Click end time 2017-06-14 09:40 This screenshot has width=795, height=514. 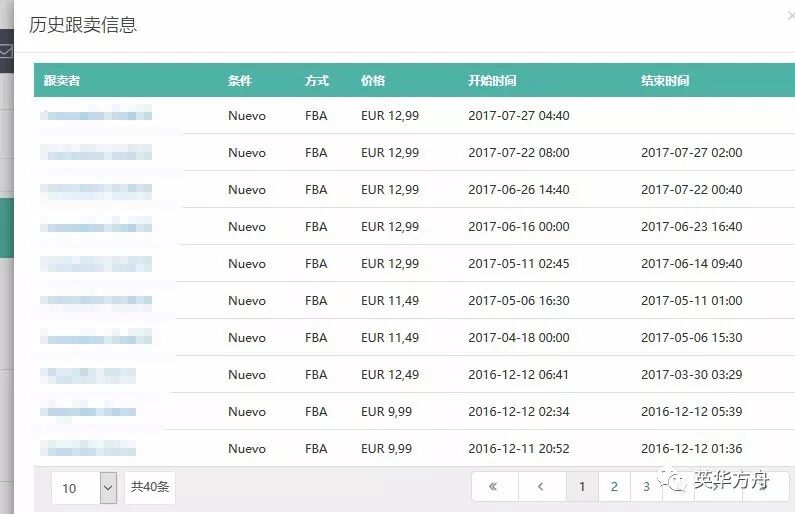click(x=692, y=264)
